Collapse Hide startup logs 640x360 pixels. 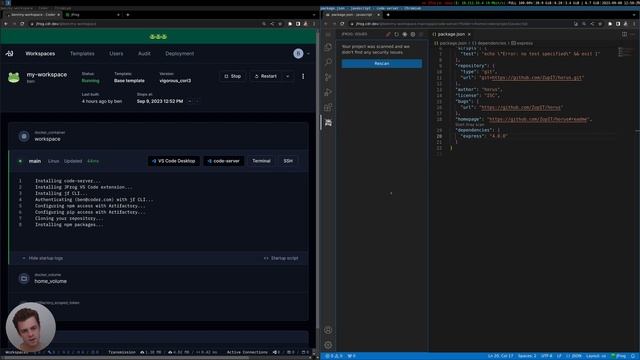tap(42, 258)
